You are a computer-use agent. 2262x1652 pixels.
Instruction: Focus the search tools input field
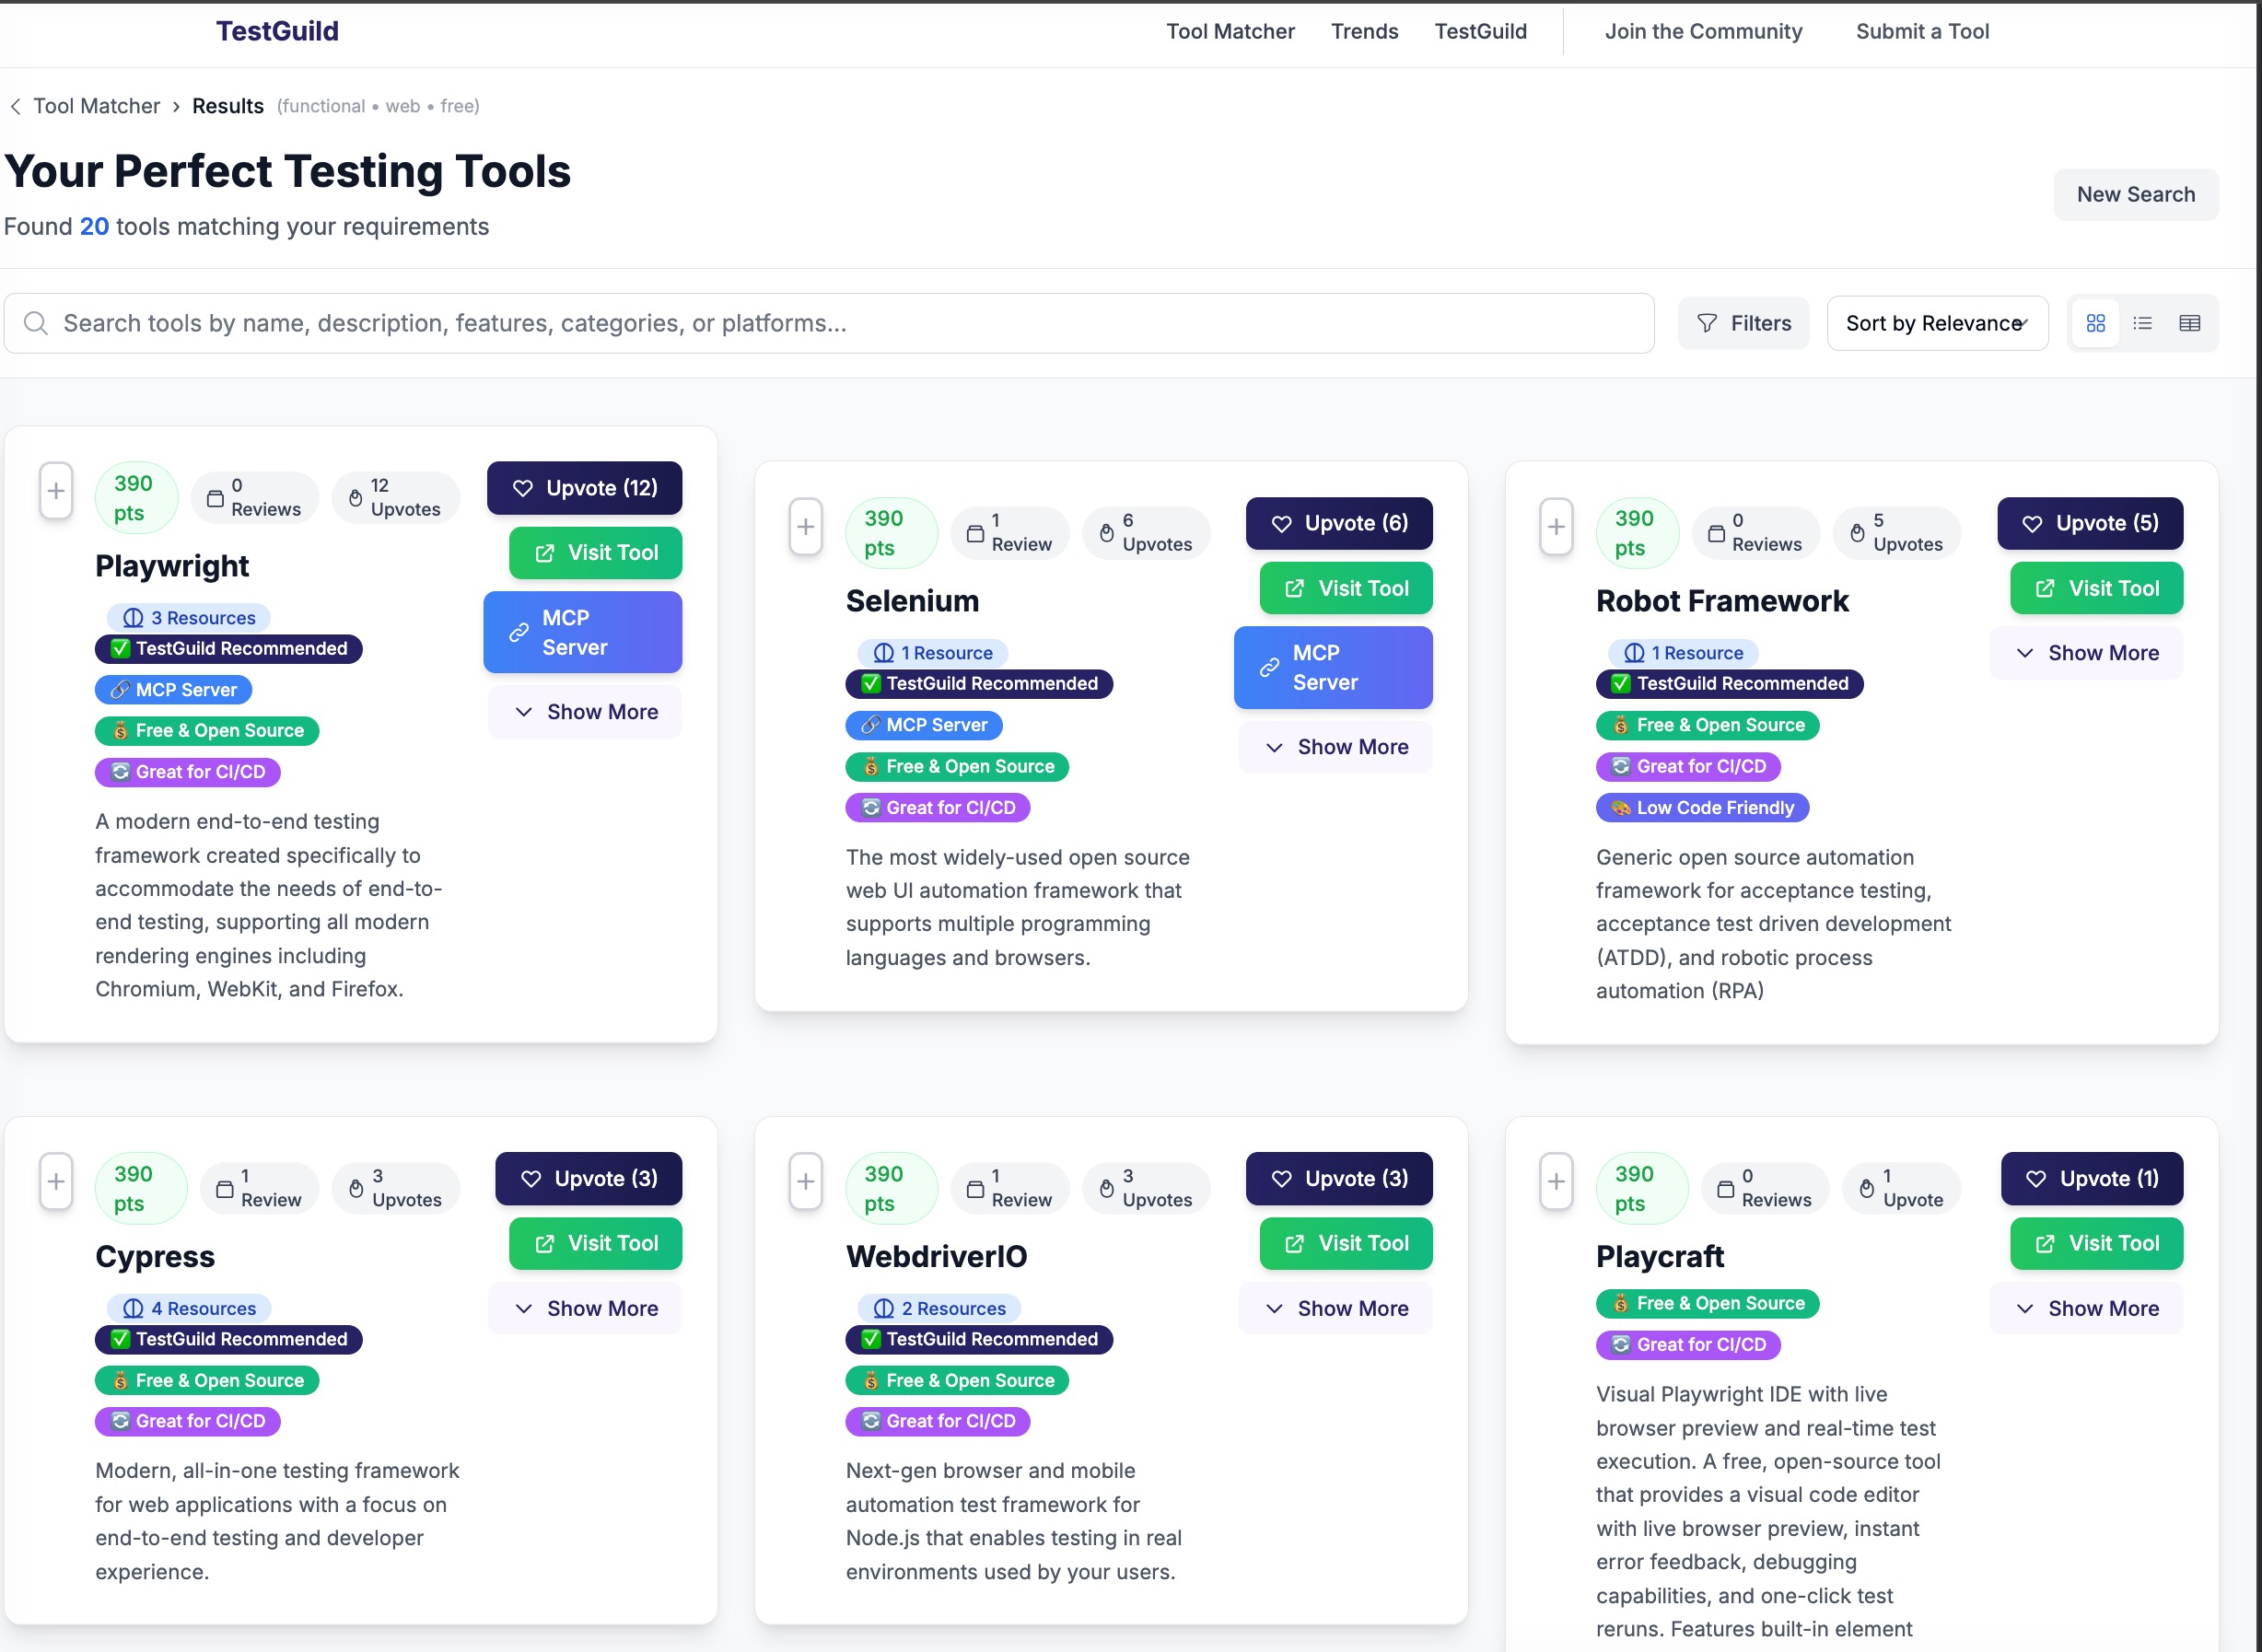click(x=828, y=323)
